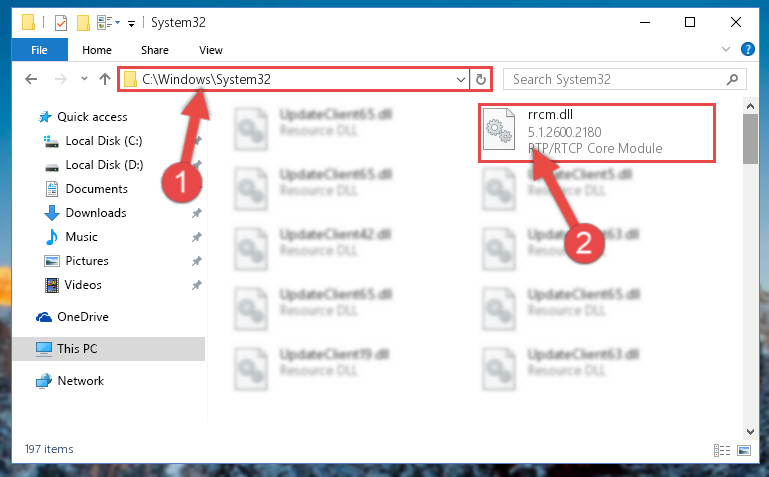
Task: Open Downloads in the sidebar
Action: [x=96, y=213]
